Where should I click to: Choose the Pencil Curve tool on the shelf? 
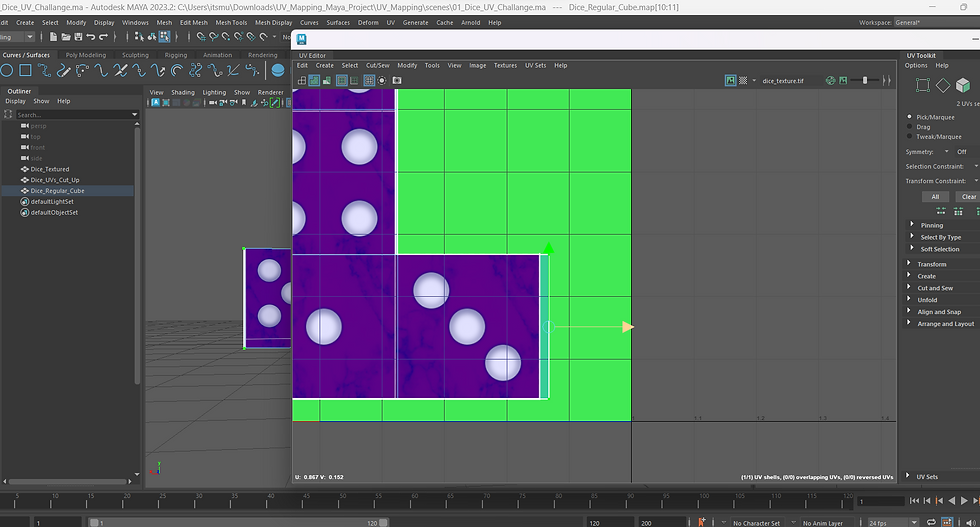(x=63, y=70)
